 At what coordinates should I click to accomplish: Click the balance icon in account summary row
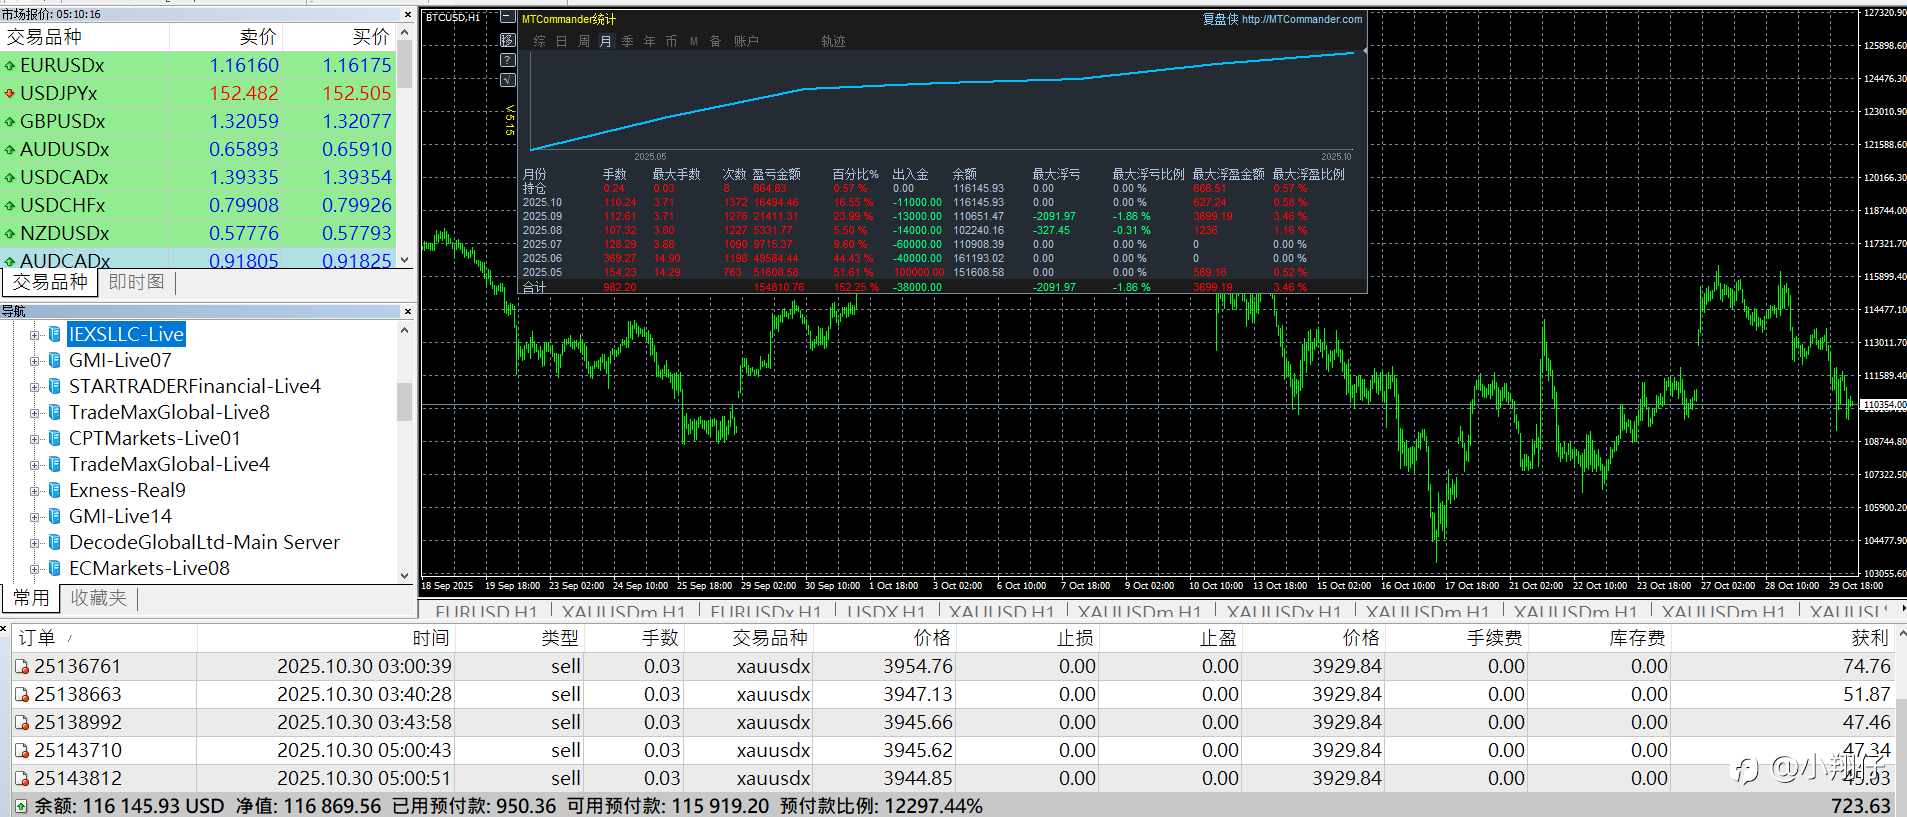pos(21,806)
